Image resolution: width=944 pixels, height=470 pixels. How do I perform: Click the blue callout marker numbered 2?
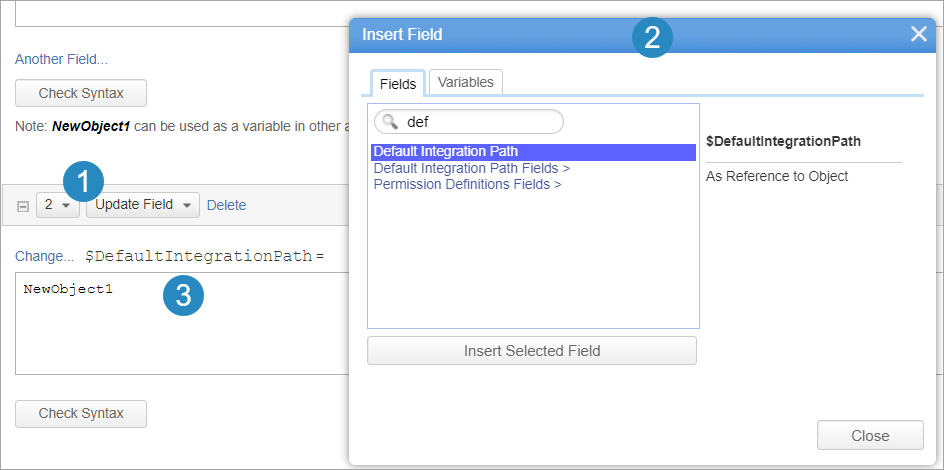tap(652, 38)
